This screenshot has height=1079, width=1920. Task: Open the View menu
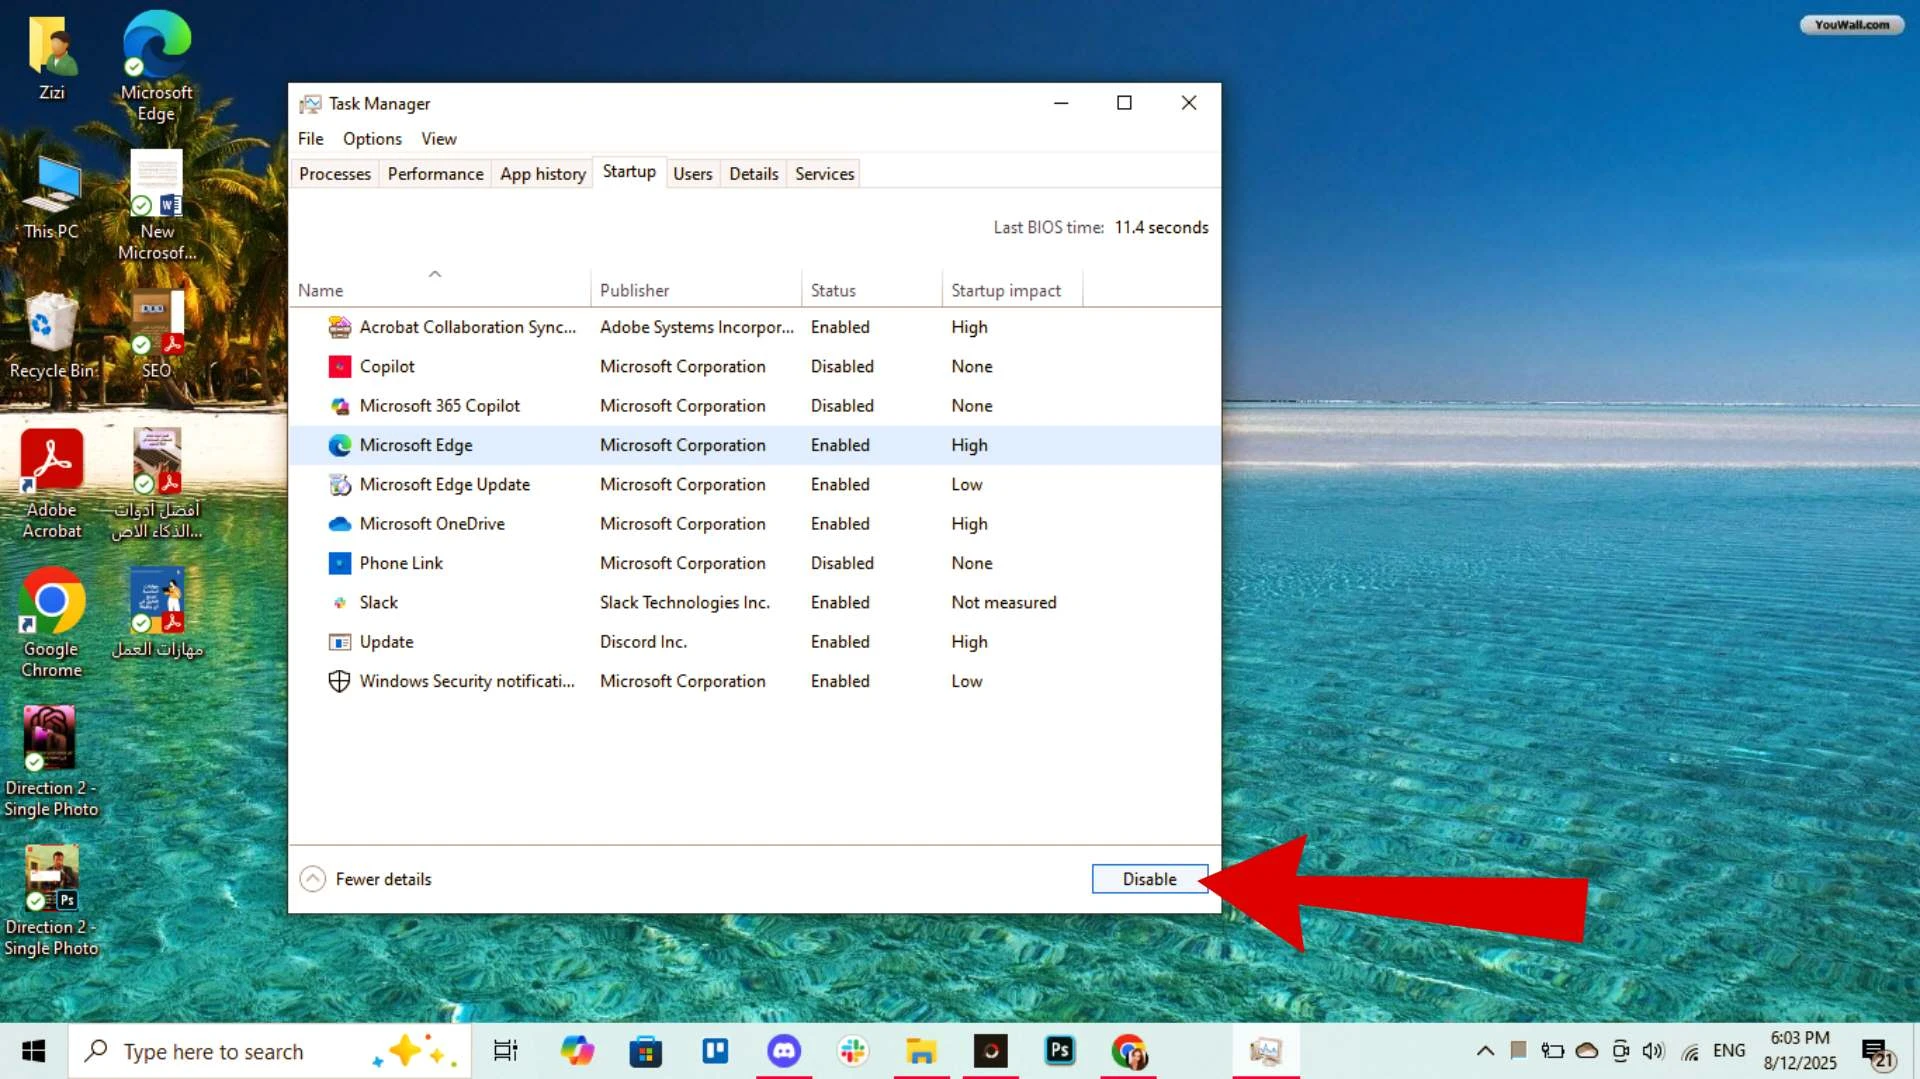[x=439, y=139]
